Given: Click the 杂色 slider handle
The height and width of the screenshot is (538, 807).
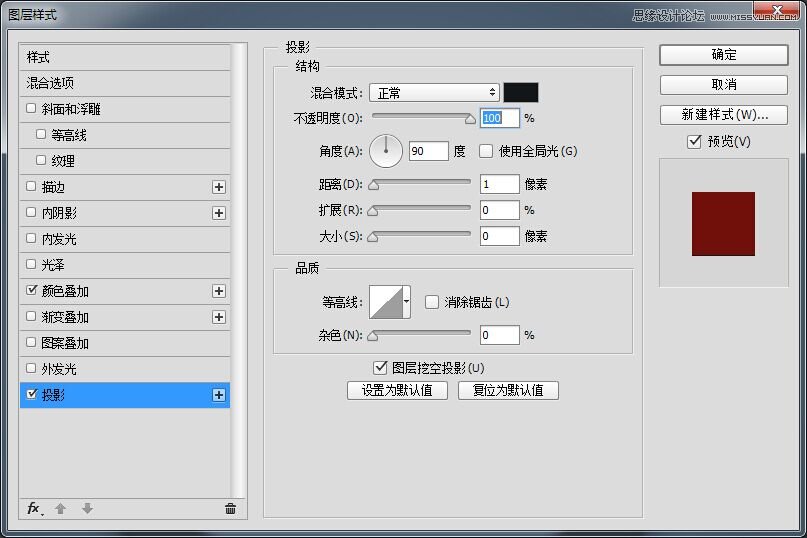Looking at the screenshot, I should point(374,336).
